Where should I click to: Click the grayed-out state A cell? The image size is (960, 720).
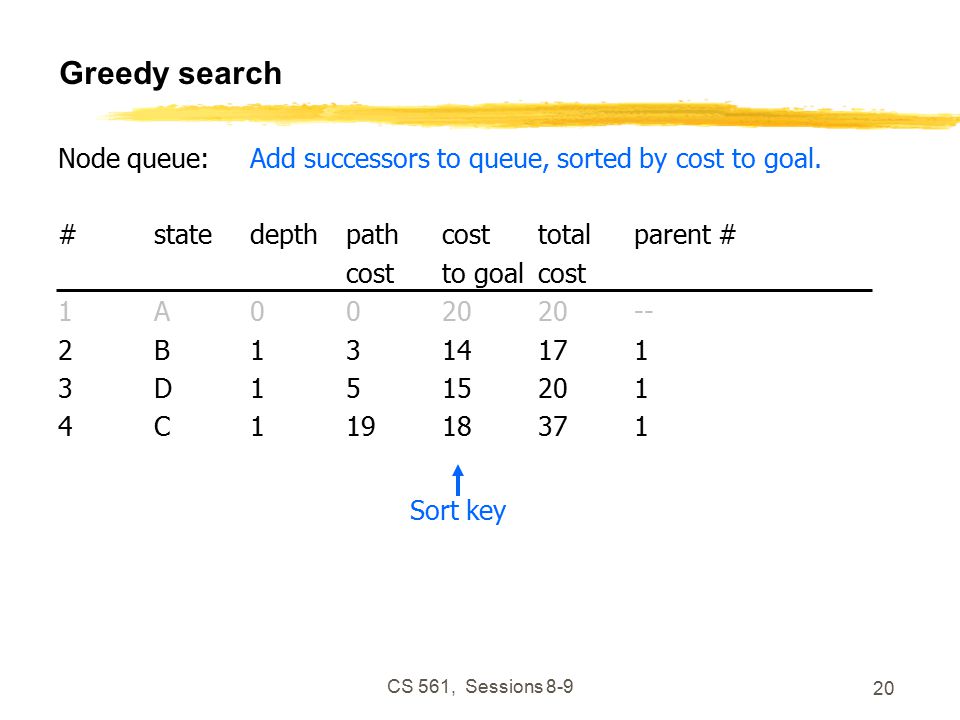point(162,312)
